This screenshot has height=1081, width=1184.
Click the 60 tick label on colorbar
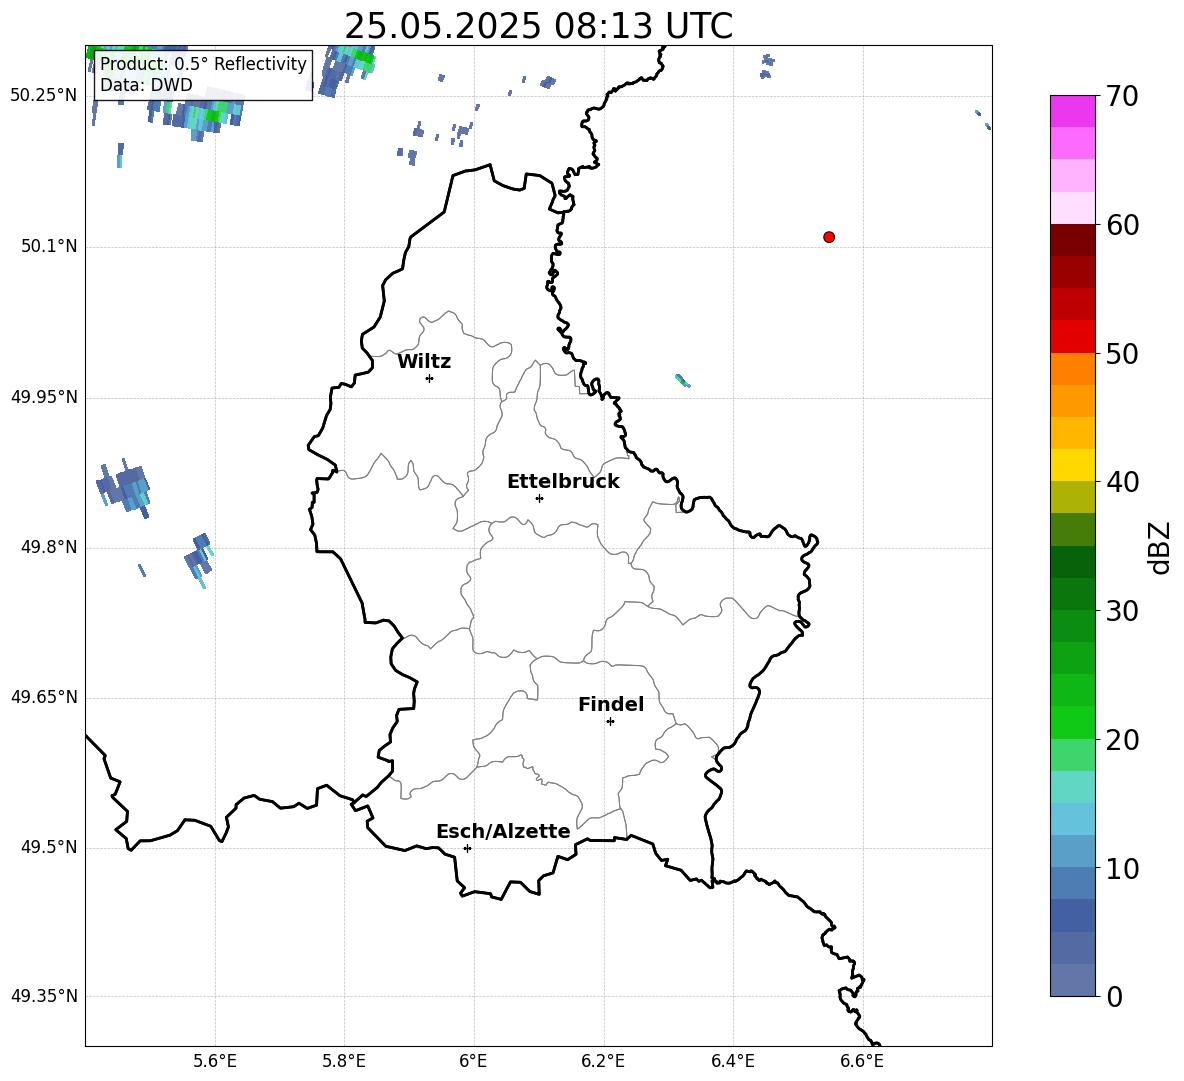click(1122, 225)
